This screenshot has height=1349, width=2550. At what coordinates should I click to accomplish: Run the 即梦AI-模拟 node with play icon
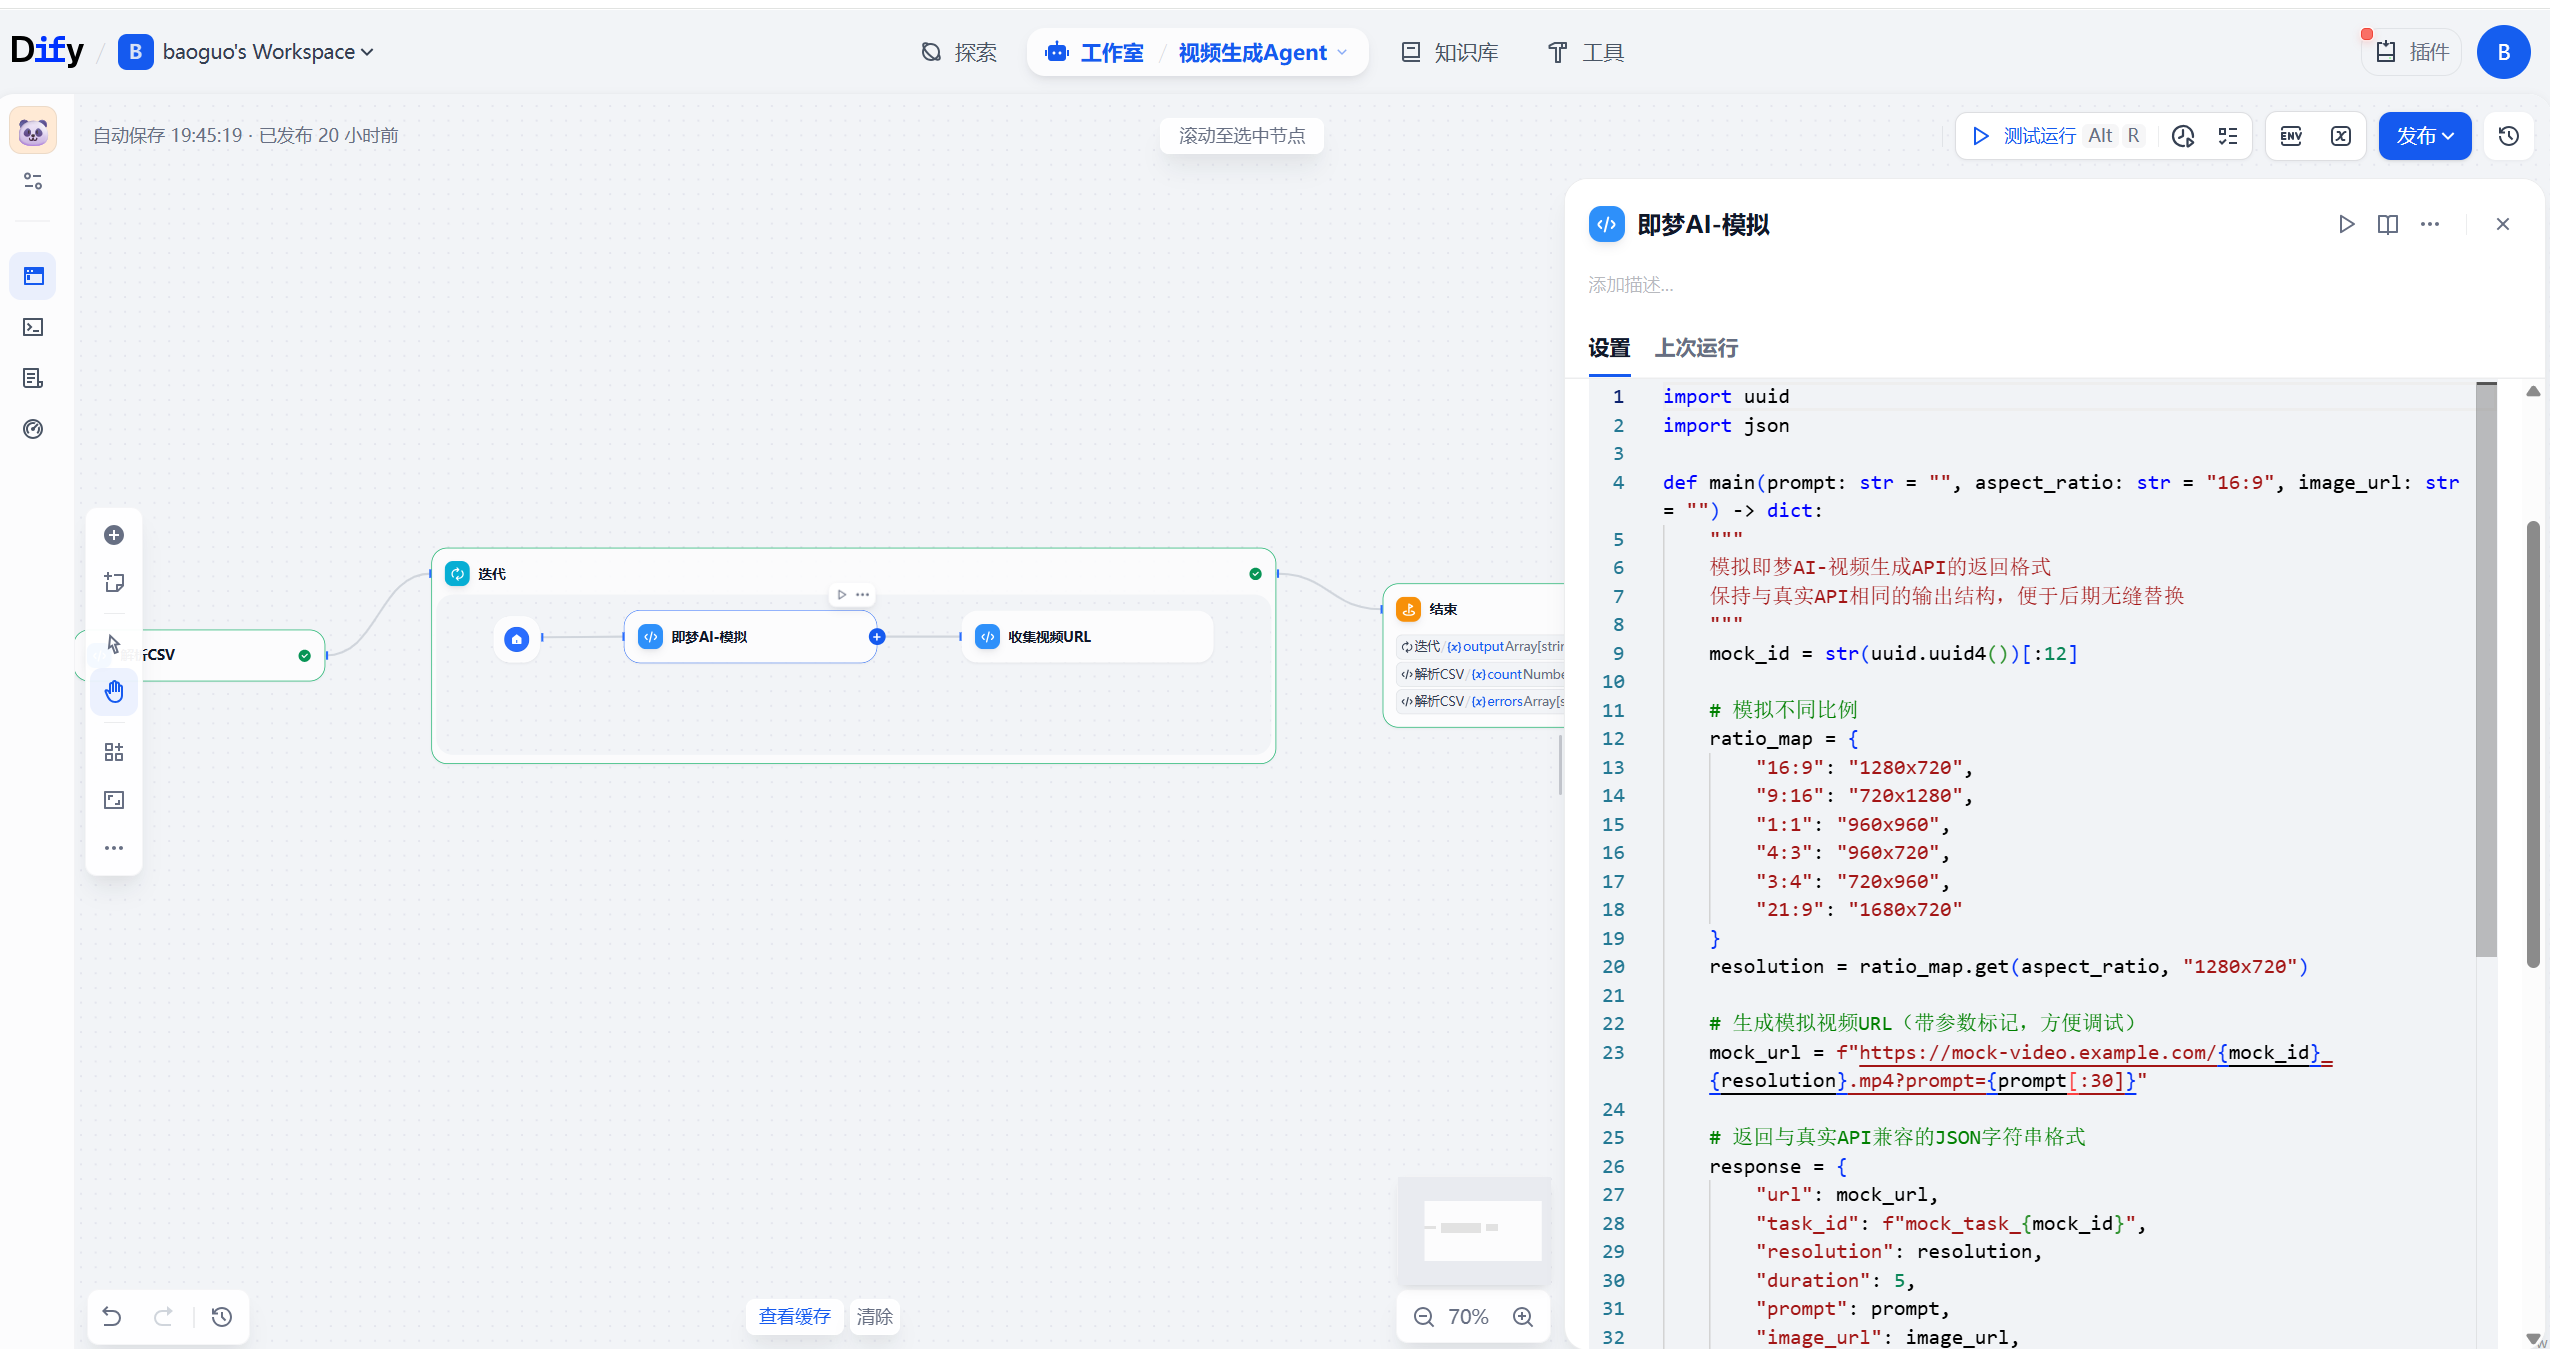pyautogui.click(x=2346, y=224)
